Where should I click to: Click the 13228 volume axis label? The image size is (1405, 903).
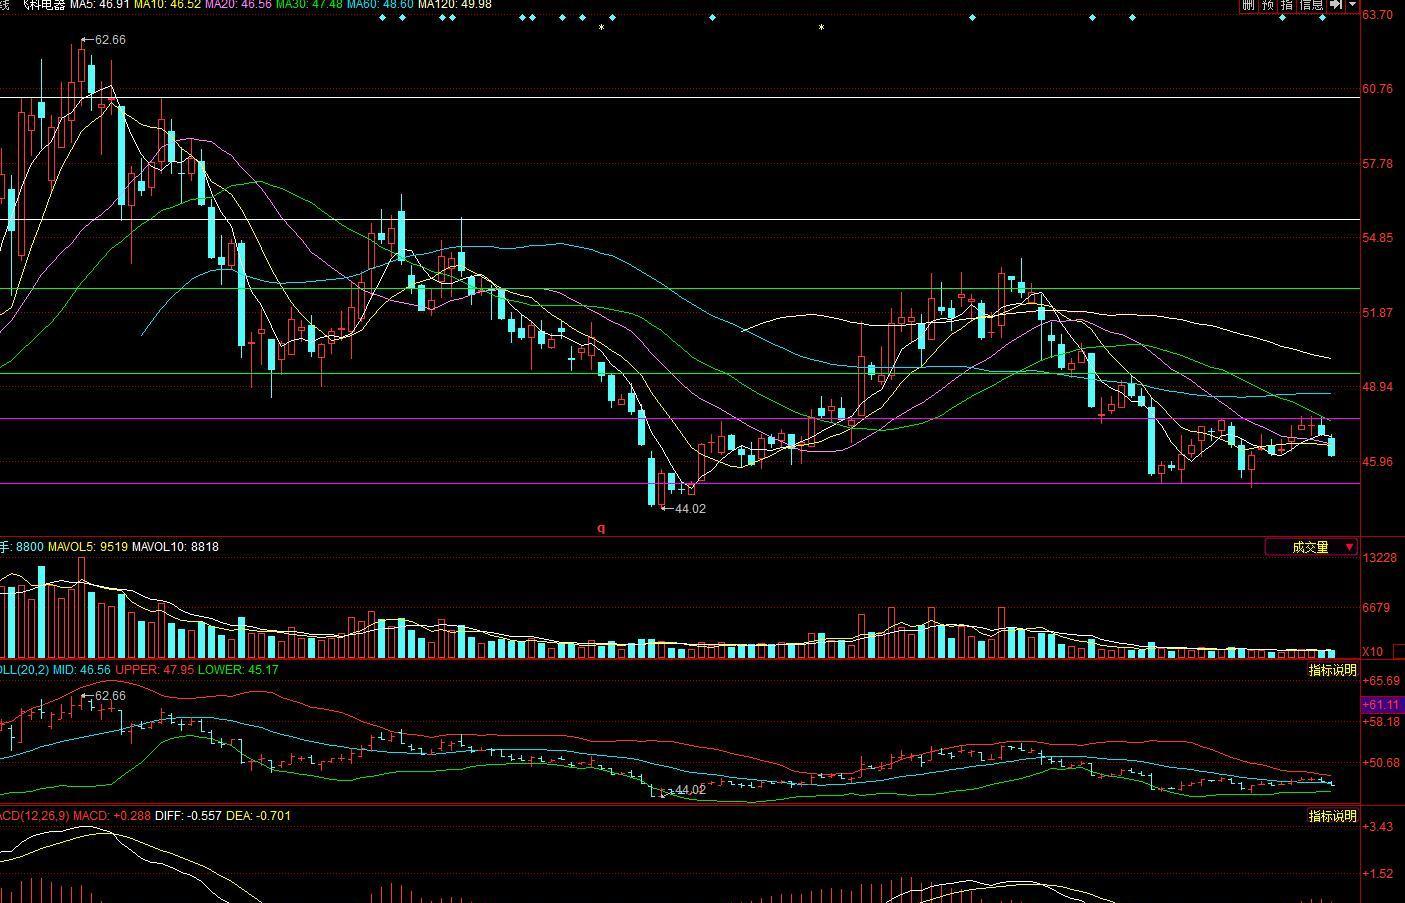[x=1380, y=558]
